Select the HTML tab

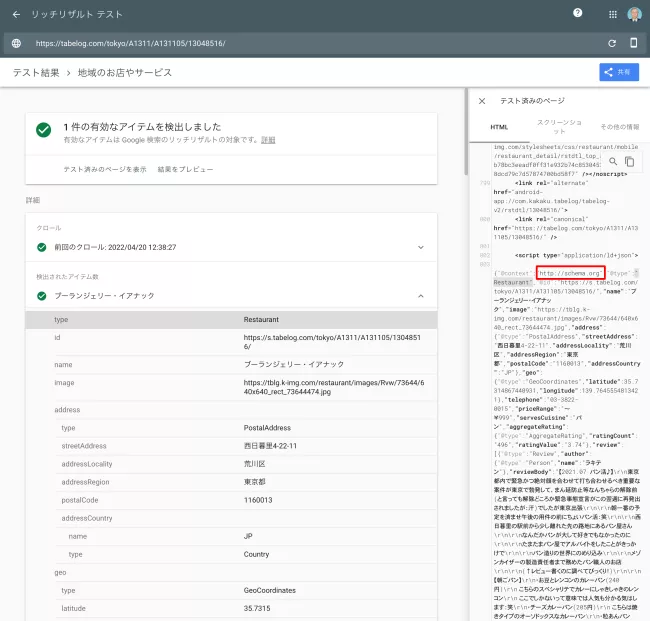click(x=499, y=127)
